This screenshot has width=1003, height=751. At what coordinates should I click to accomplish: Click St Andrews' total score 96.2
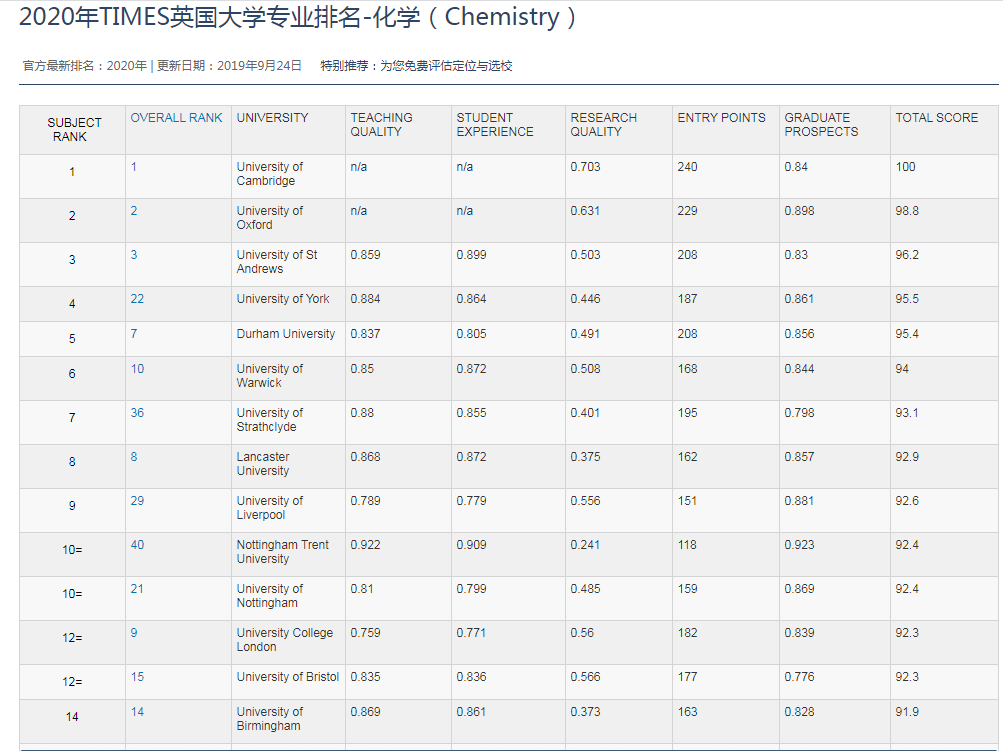coord(907,255)
